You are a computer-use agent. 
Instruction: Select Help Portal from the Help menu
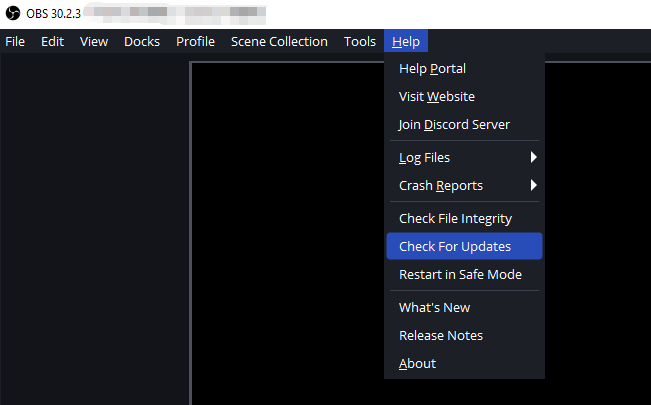432,69
